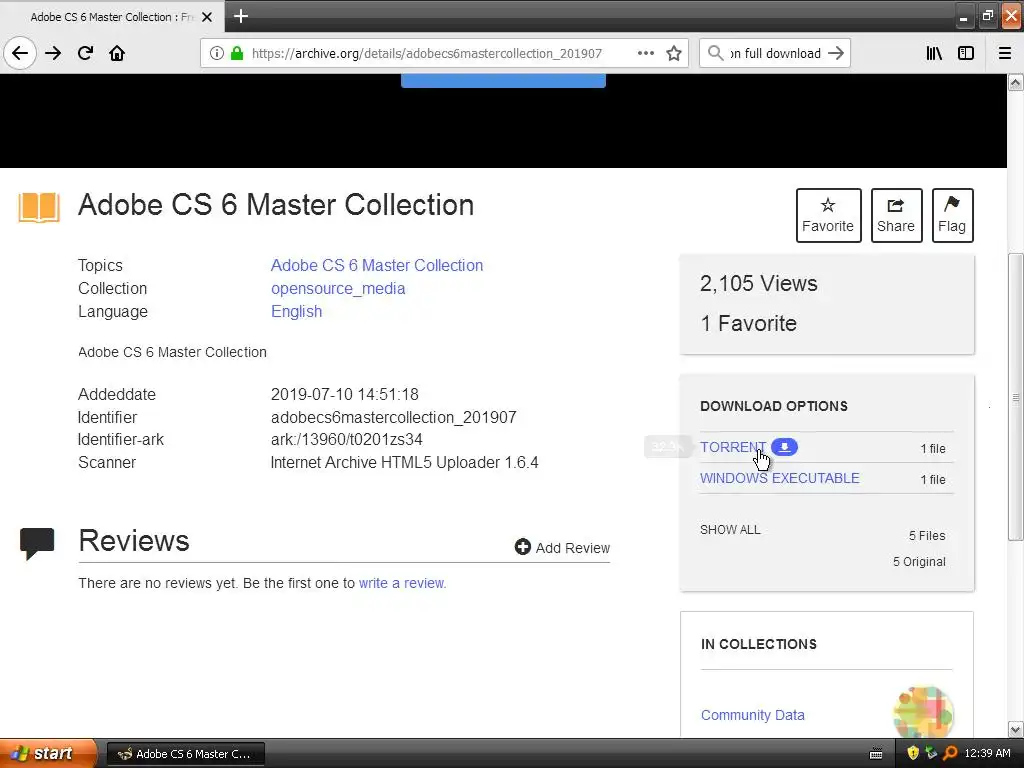1024x768 pixels.
Task: Open the write a review link
Action: pos(402,583)
